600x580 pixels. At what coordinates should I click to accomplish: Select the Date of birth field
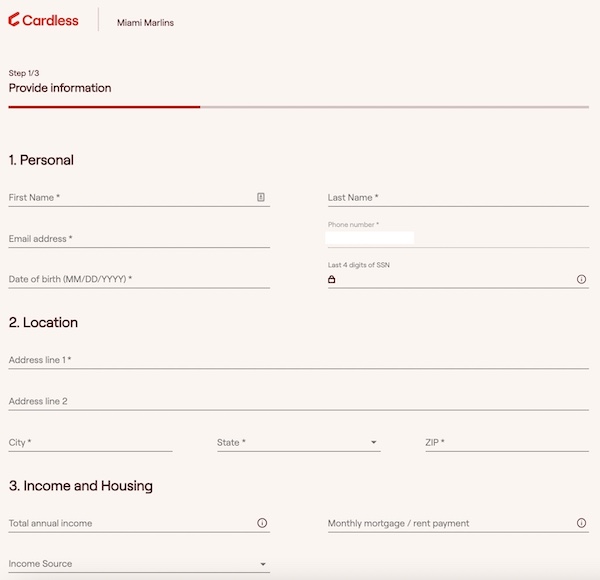[x=139, y=279]
